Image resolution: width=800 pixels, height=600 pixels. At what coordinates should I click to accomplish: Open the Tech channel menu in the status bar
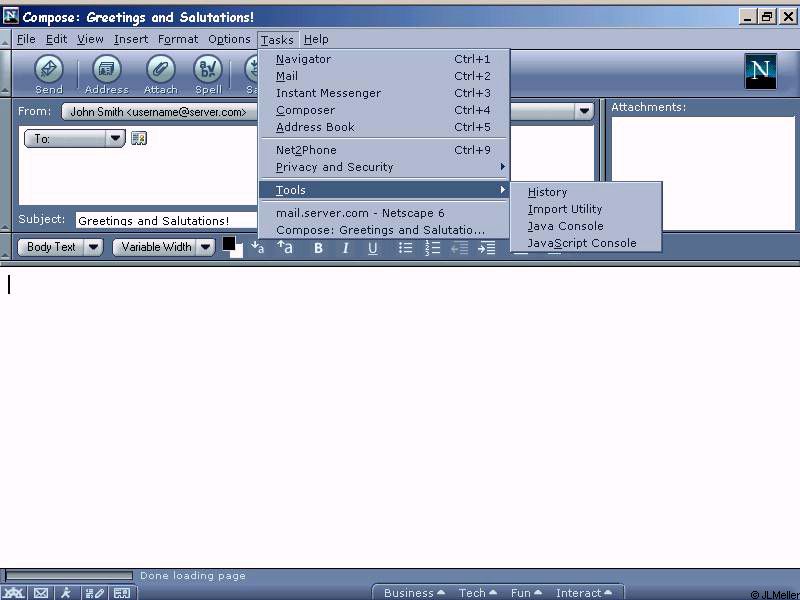(478, 593)
